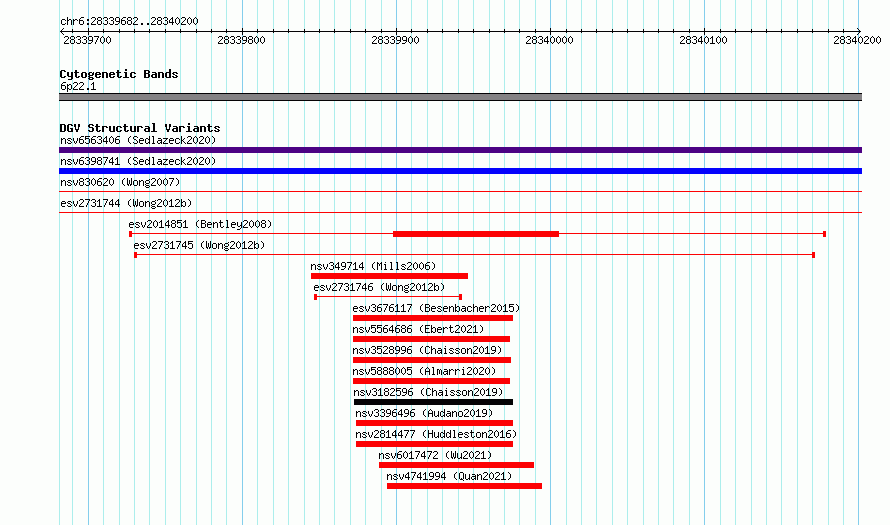The height and width of the screenshot is (525, 890).
Task: Select the red bar under nsv6017472
Action: coord(456,465)
